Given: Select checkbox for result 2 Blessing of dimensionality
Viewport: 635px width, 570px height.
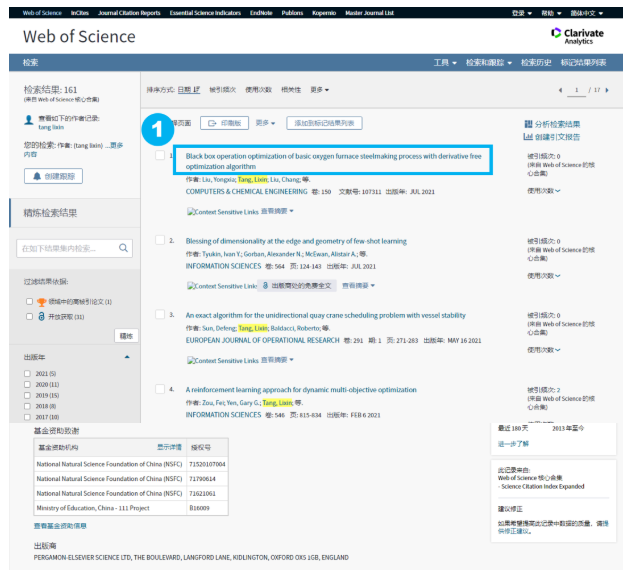Looking at the screenshot, I should [160, 240].
